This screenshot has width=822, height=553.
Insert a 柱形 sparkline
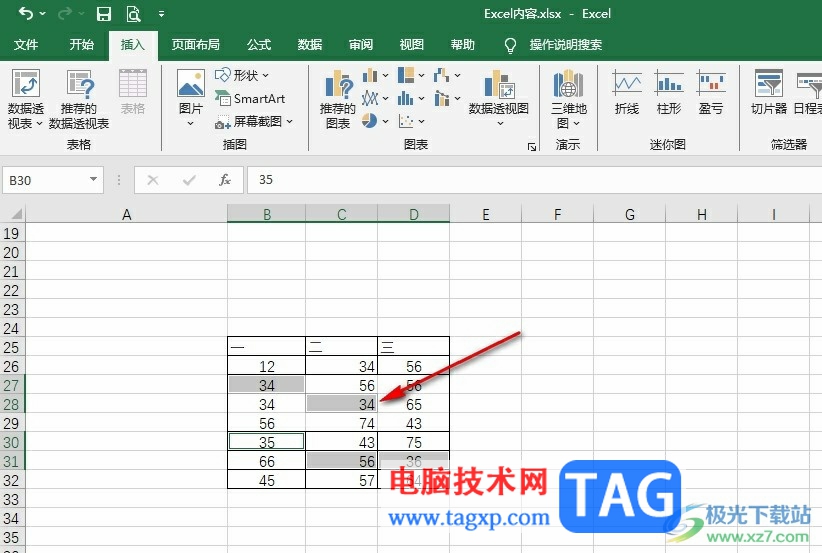669,92
